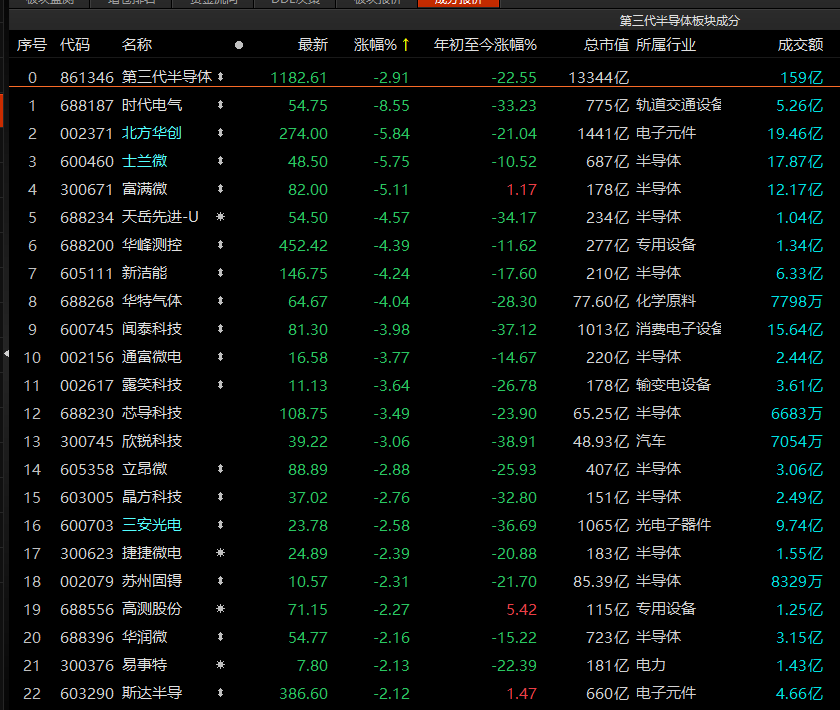Click the star marker next to 易事特

click(220, 665)
